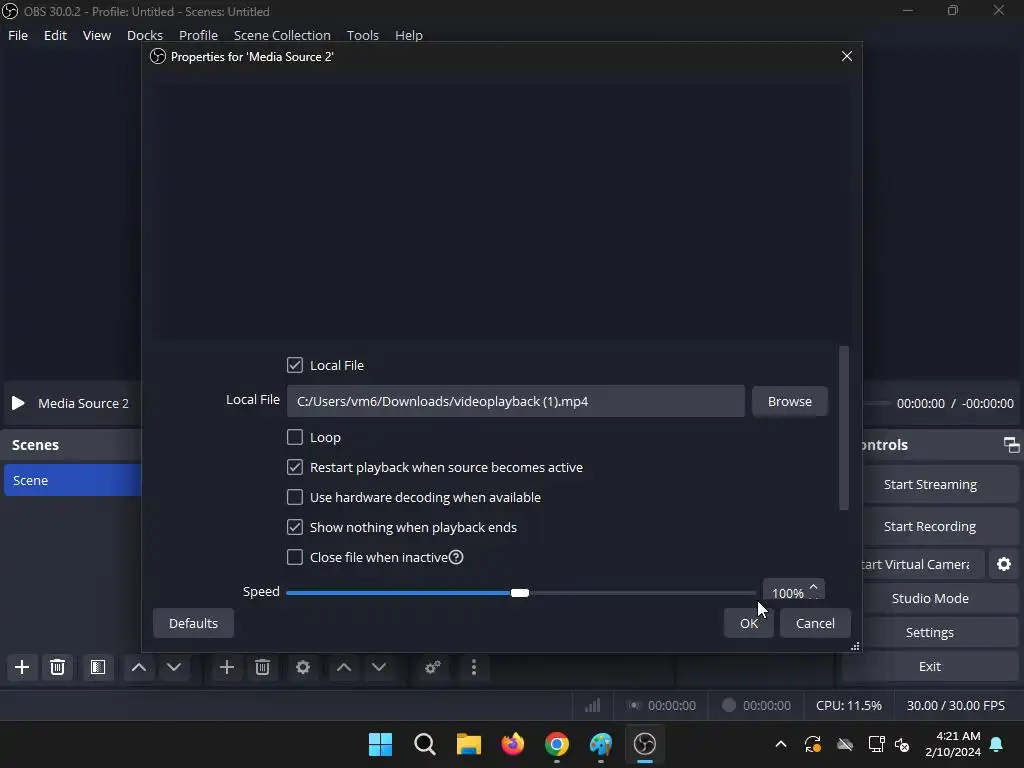Add a new source with plus icon
Viewport: 1024px width, 768px height.
pos(227,667)
